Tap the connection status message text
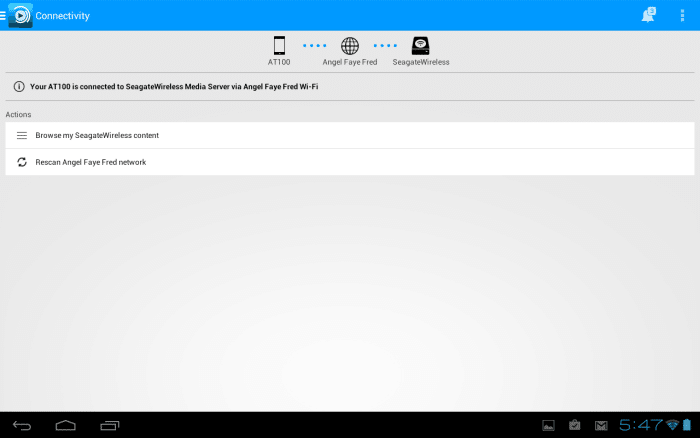Image resolution: width=700 pixels, height=438 pixels. (x=174, y=87)
